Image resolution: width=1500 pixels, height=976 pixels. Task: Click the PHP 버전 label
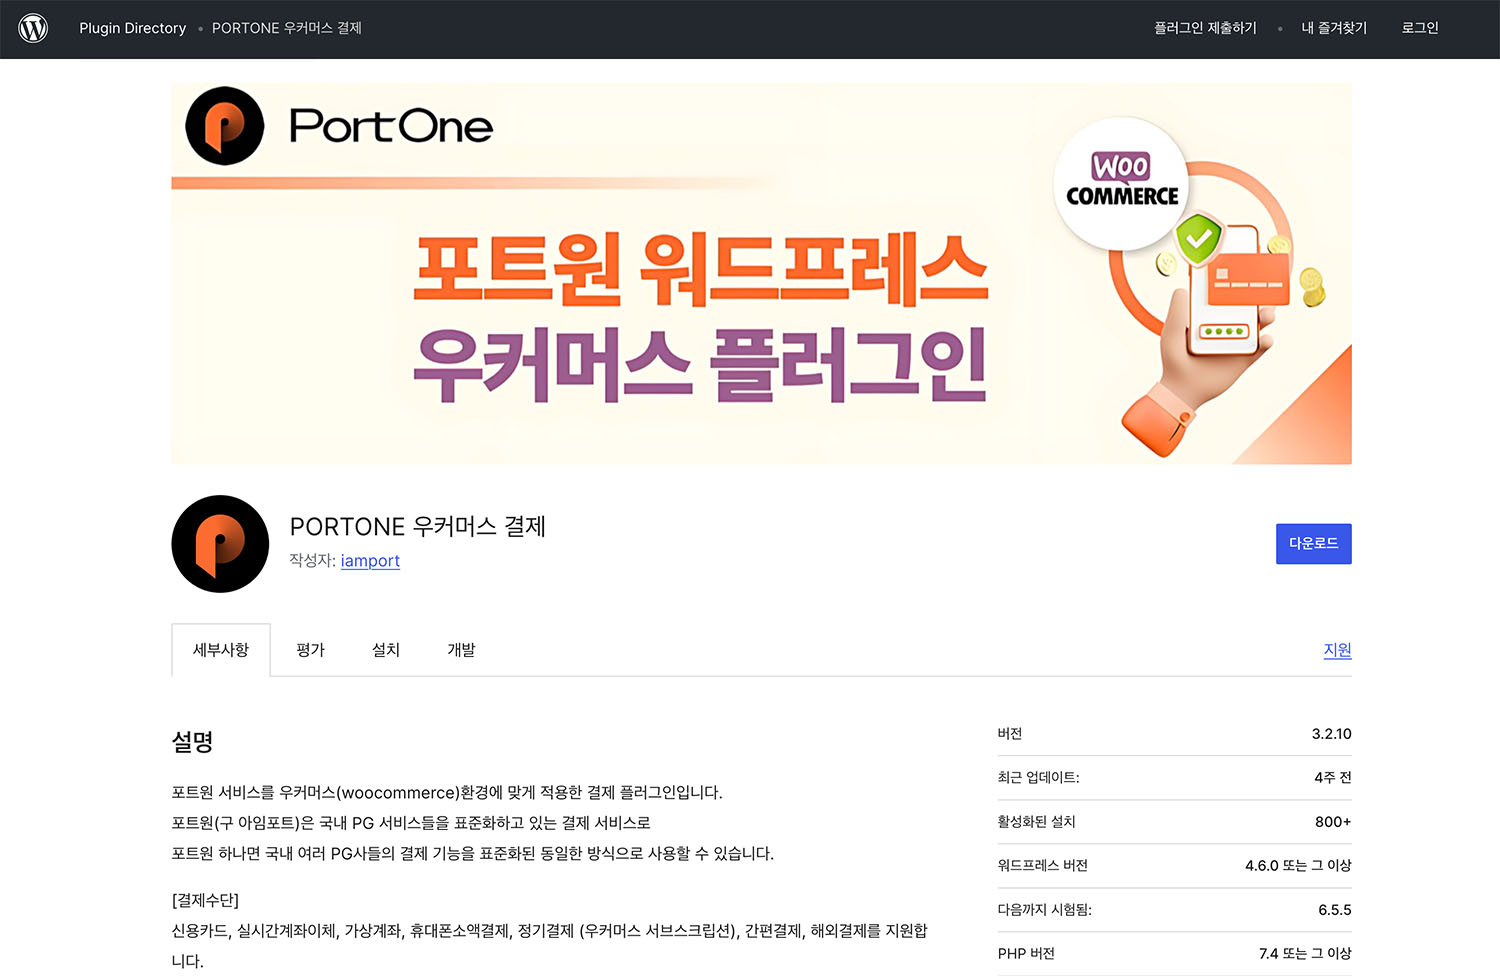tap(1026, 954)
